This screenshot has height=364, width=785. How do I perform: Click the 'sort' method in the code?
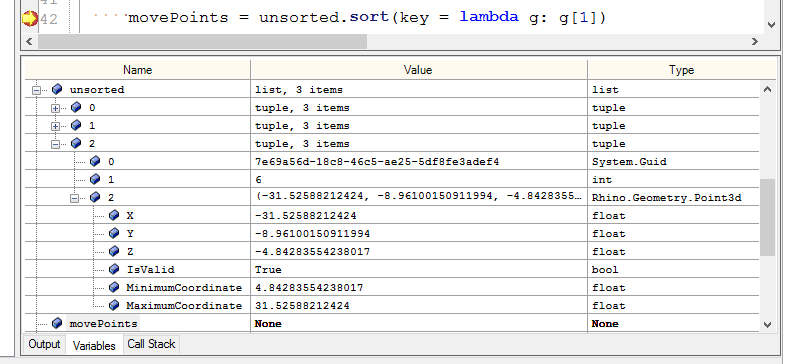pyautogui.click(x=369, y=17)
